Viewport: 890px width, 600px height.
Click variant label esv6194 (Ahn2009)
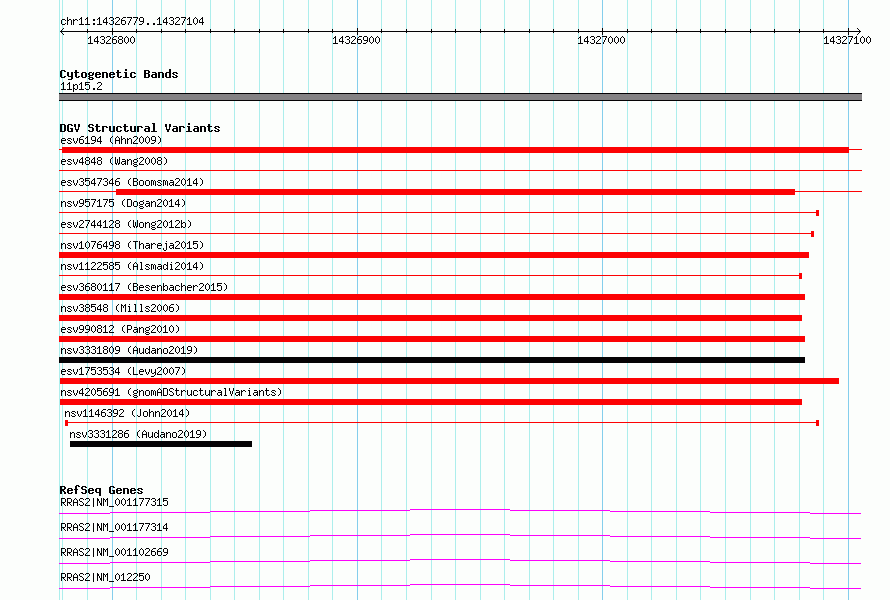point(111,140)
